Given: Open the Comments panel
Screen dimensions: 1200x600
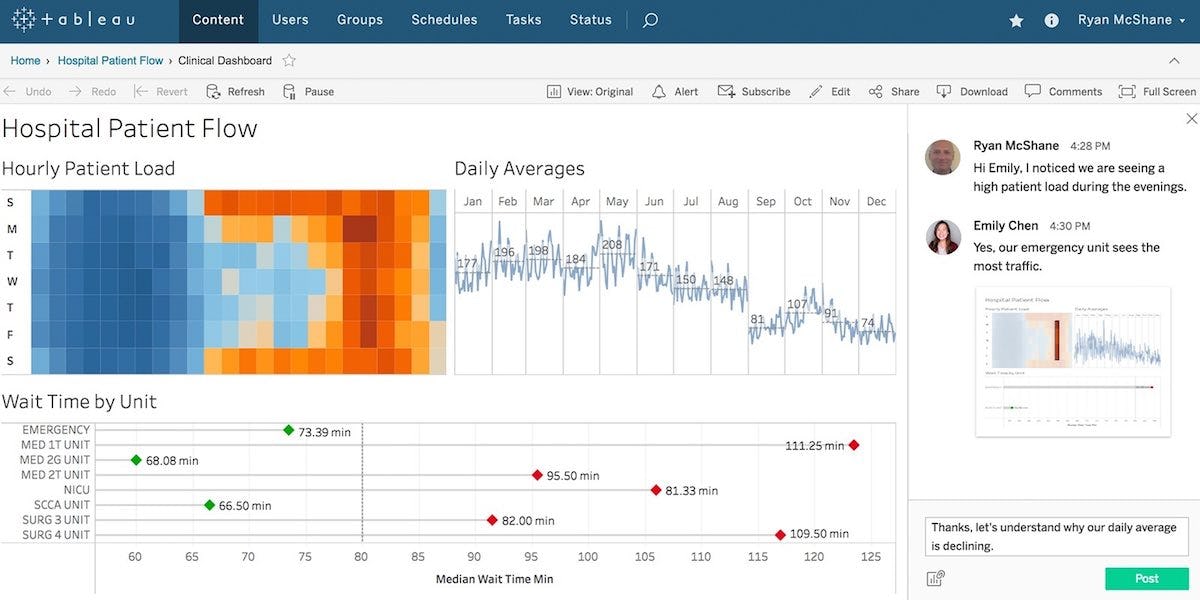Looking at the screenshot, I should 1063,91.
